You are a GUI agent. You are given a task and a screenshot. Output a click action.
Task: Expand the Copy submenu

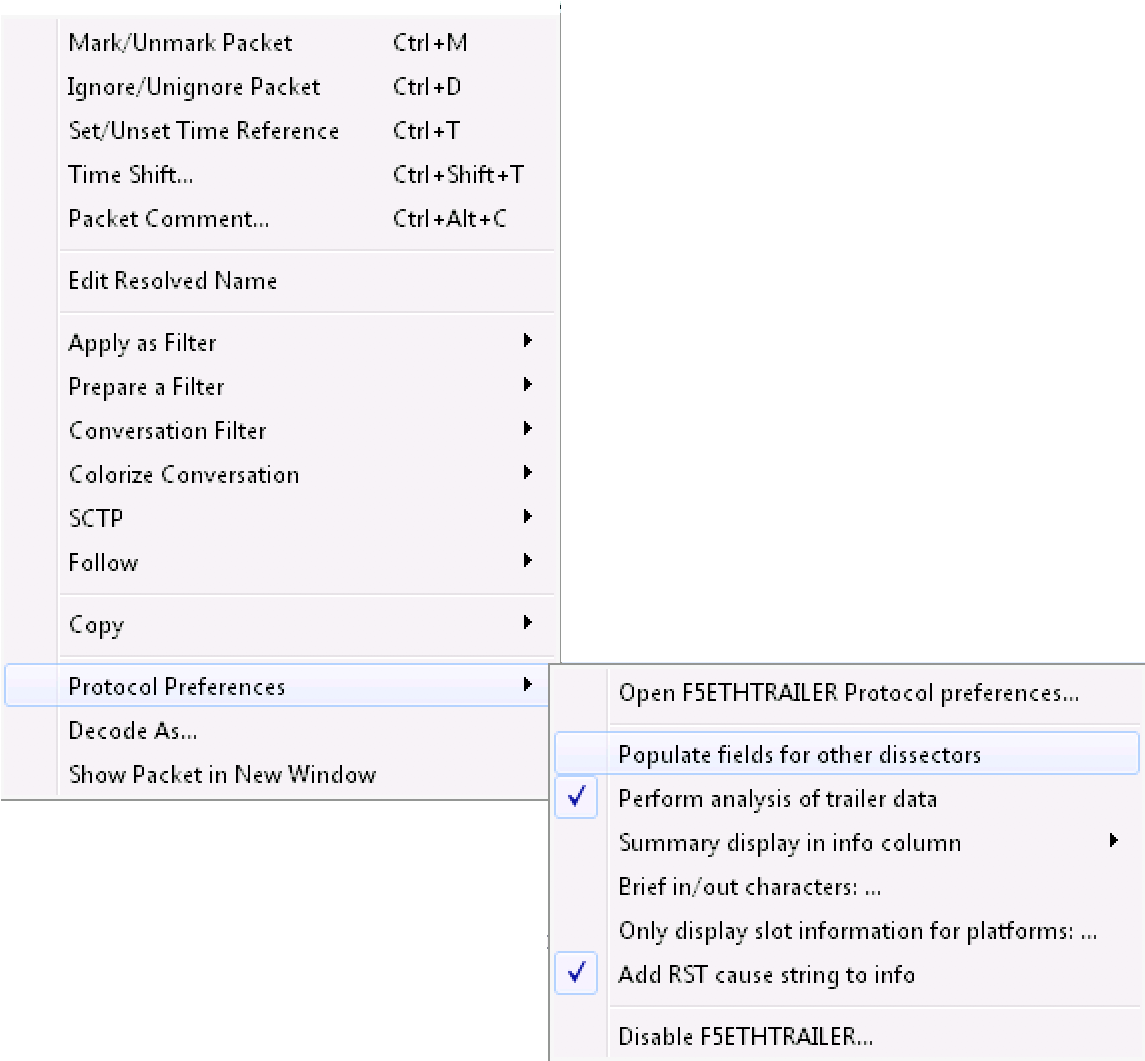tap(280, 624)
